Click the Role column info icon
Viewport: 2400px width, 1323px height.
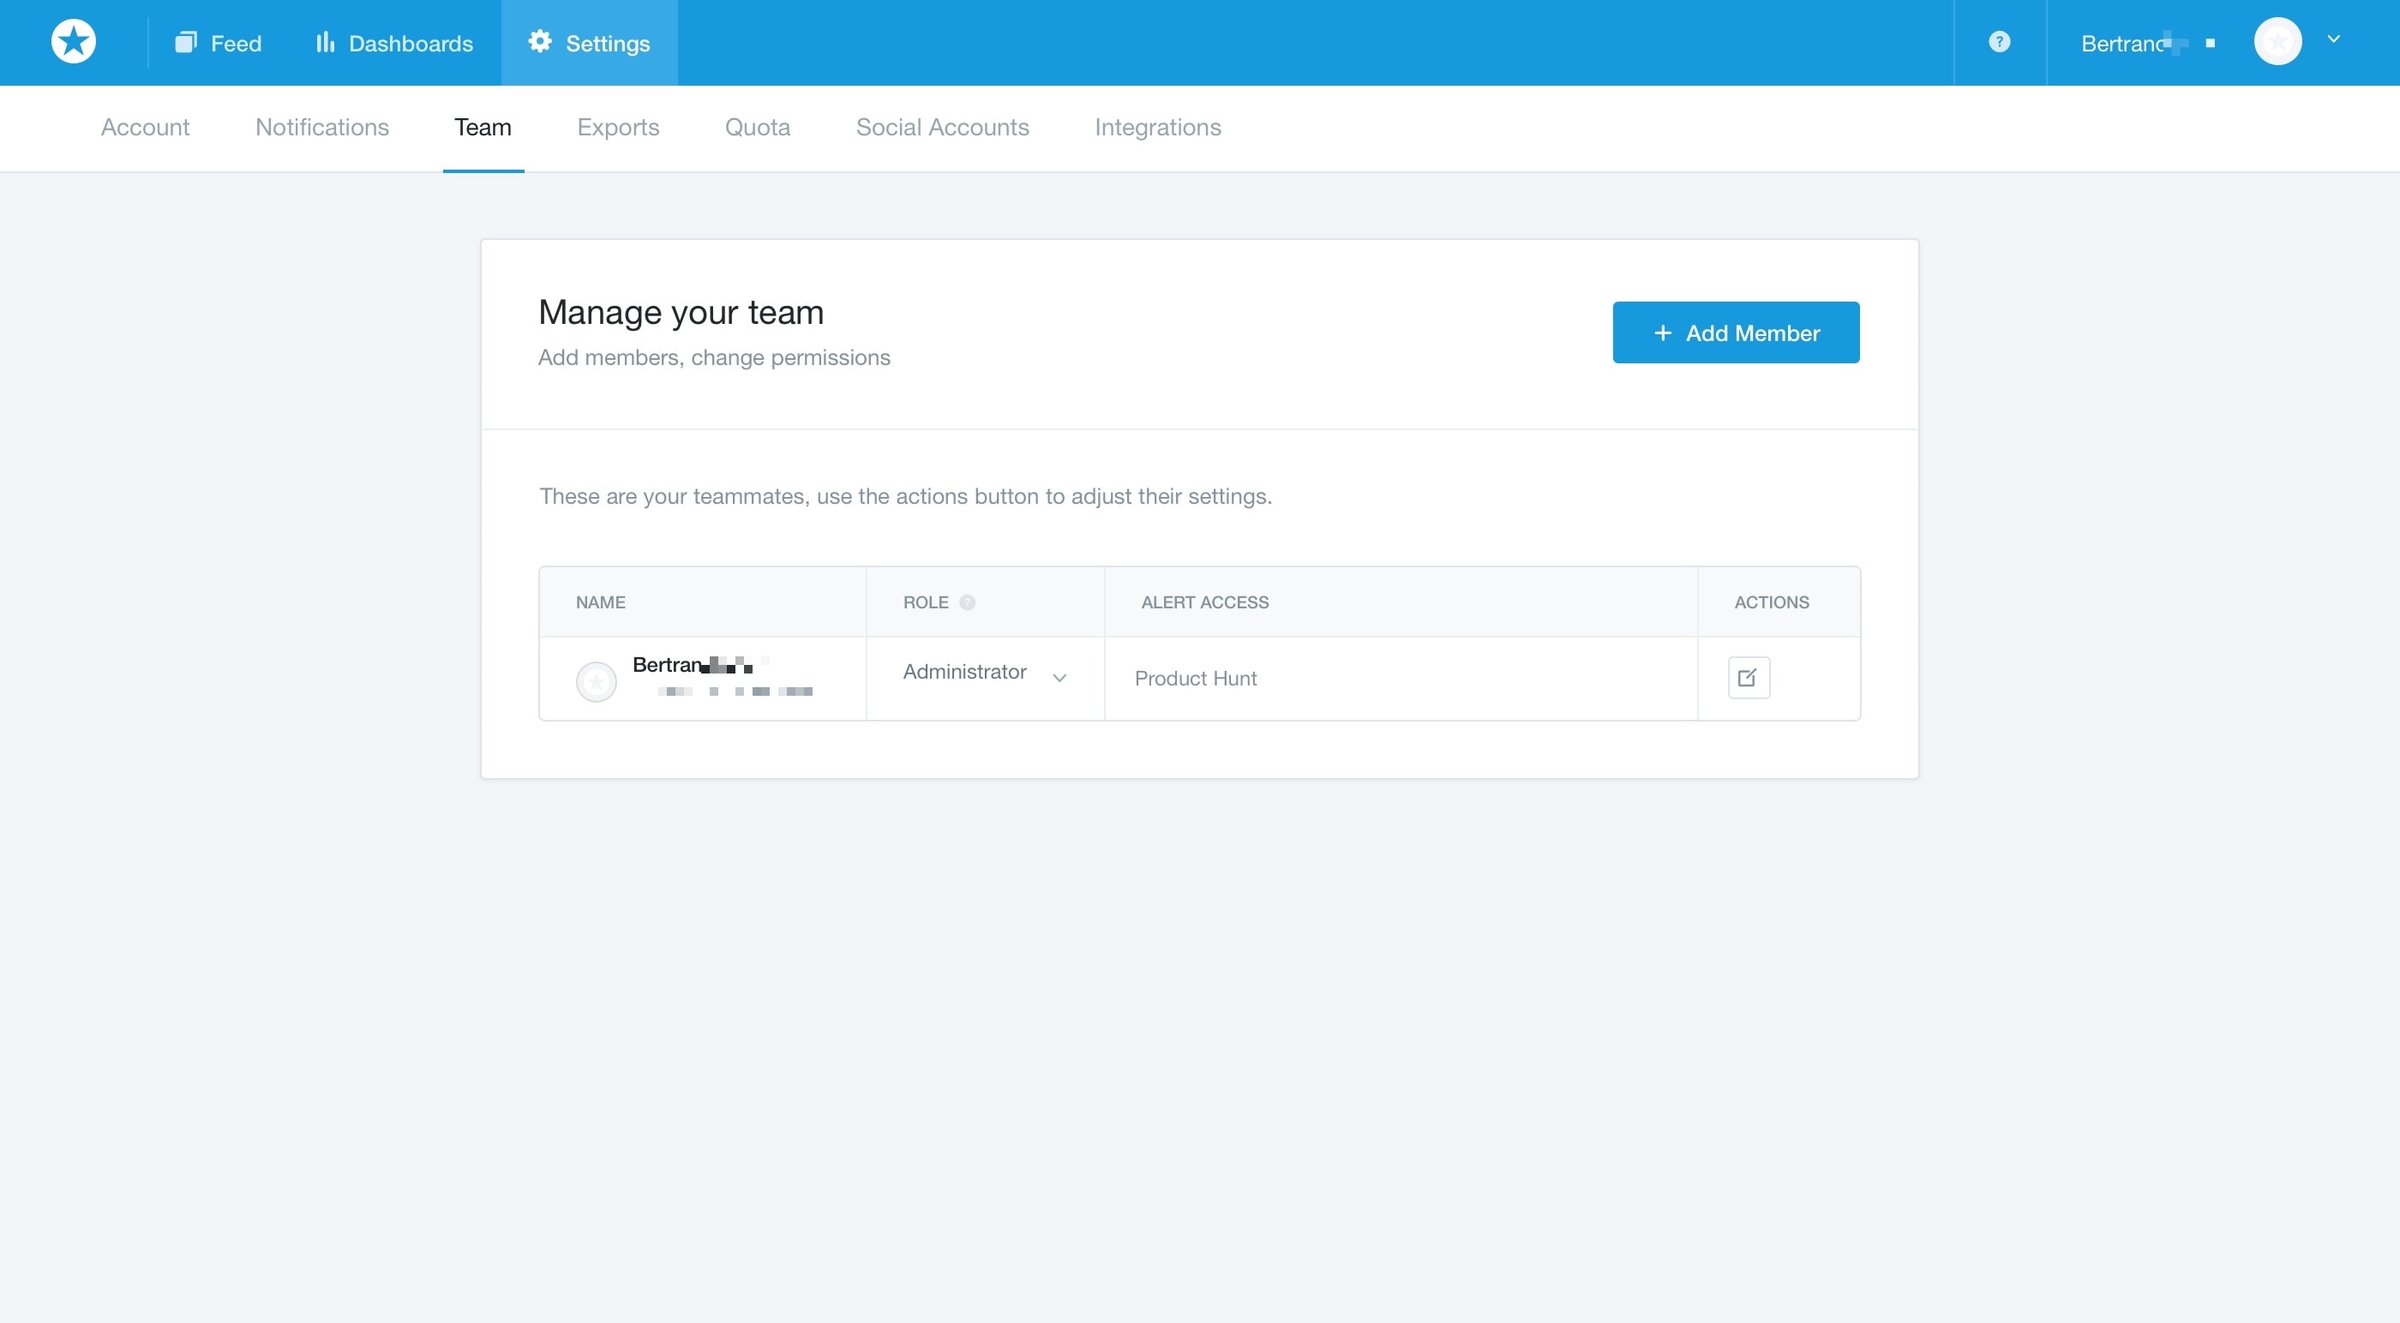[x=967, y=602]
